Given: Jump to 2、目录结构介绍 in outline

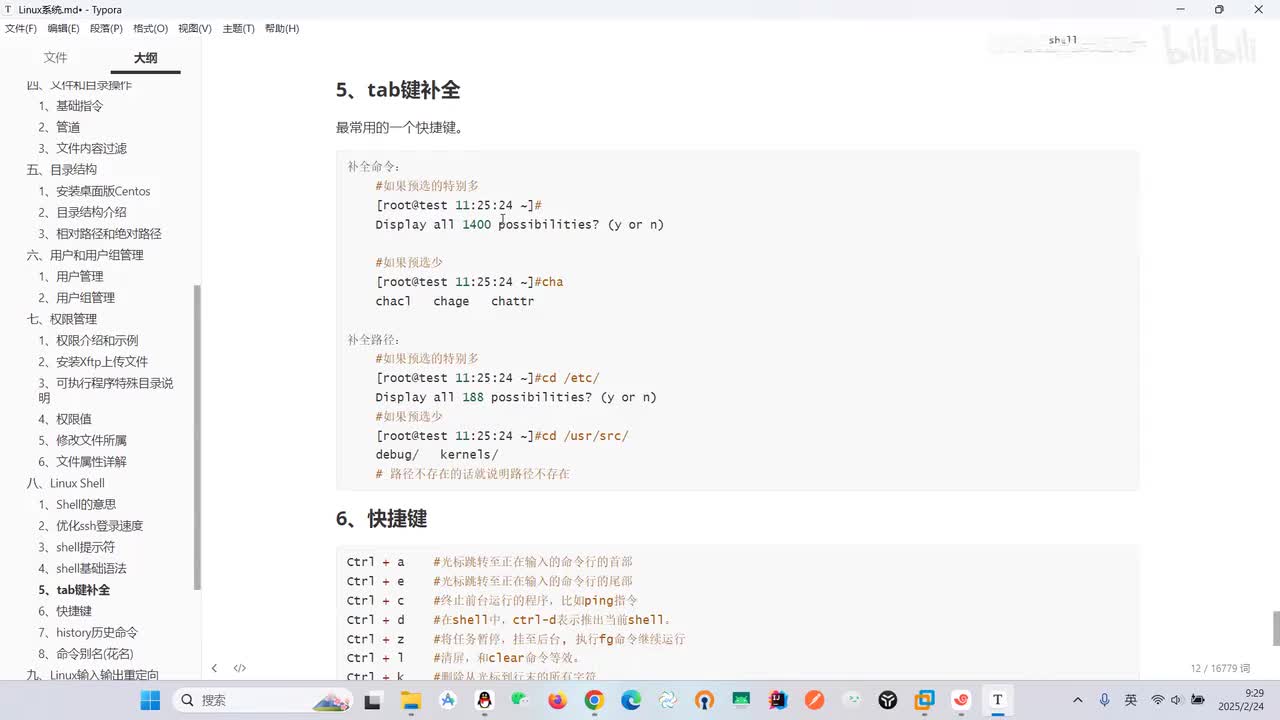Looking at the screenshot, I should [x=83, y=212].
